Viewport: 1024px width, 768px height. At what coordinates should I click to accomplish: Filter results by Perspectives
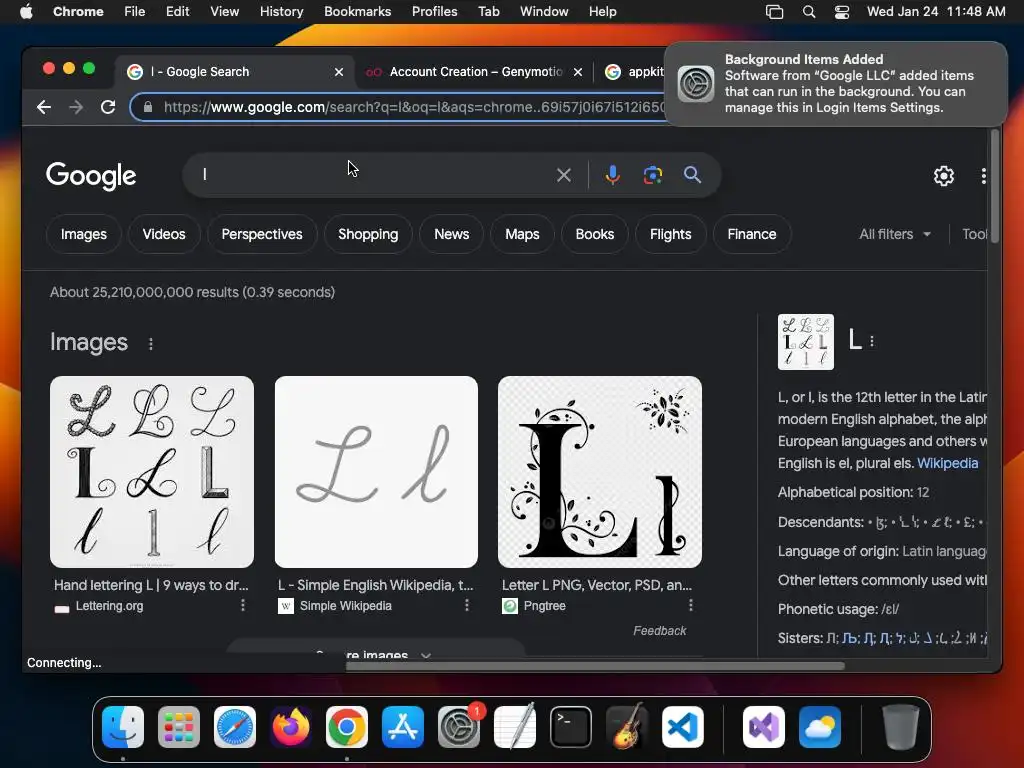[x=262, y=234]
